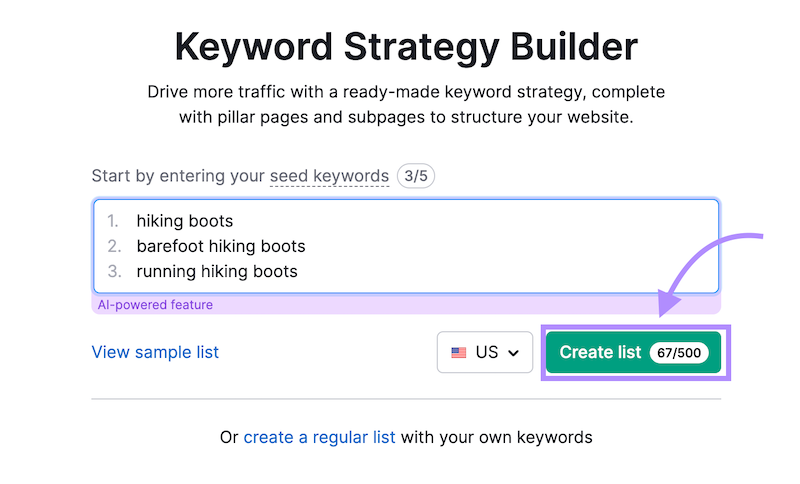800x484 pixels.
Task: Click line number 3 in keyword box
Action: (114, 271)
